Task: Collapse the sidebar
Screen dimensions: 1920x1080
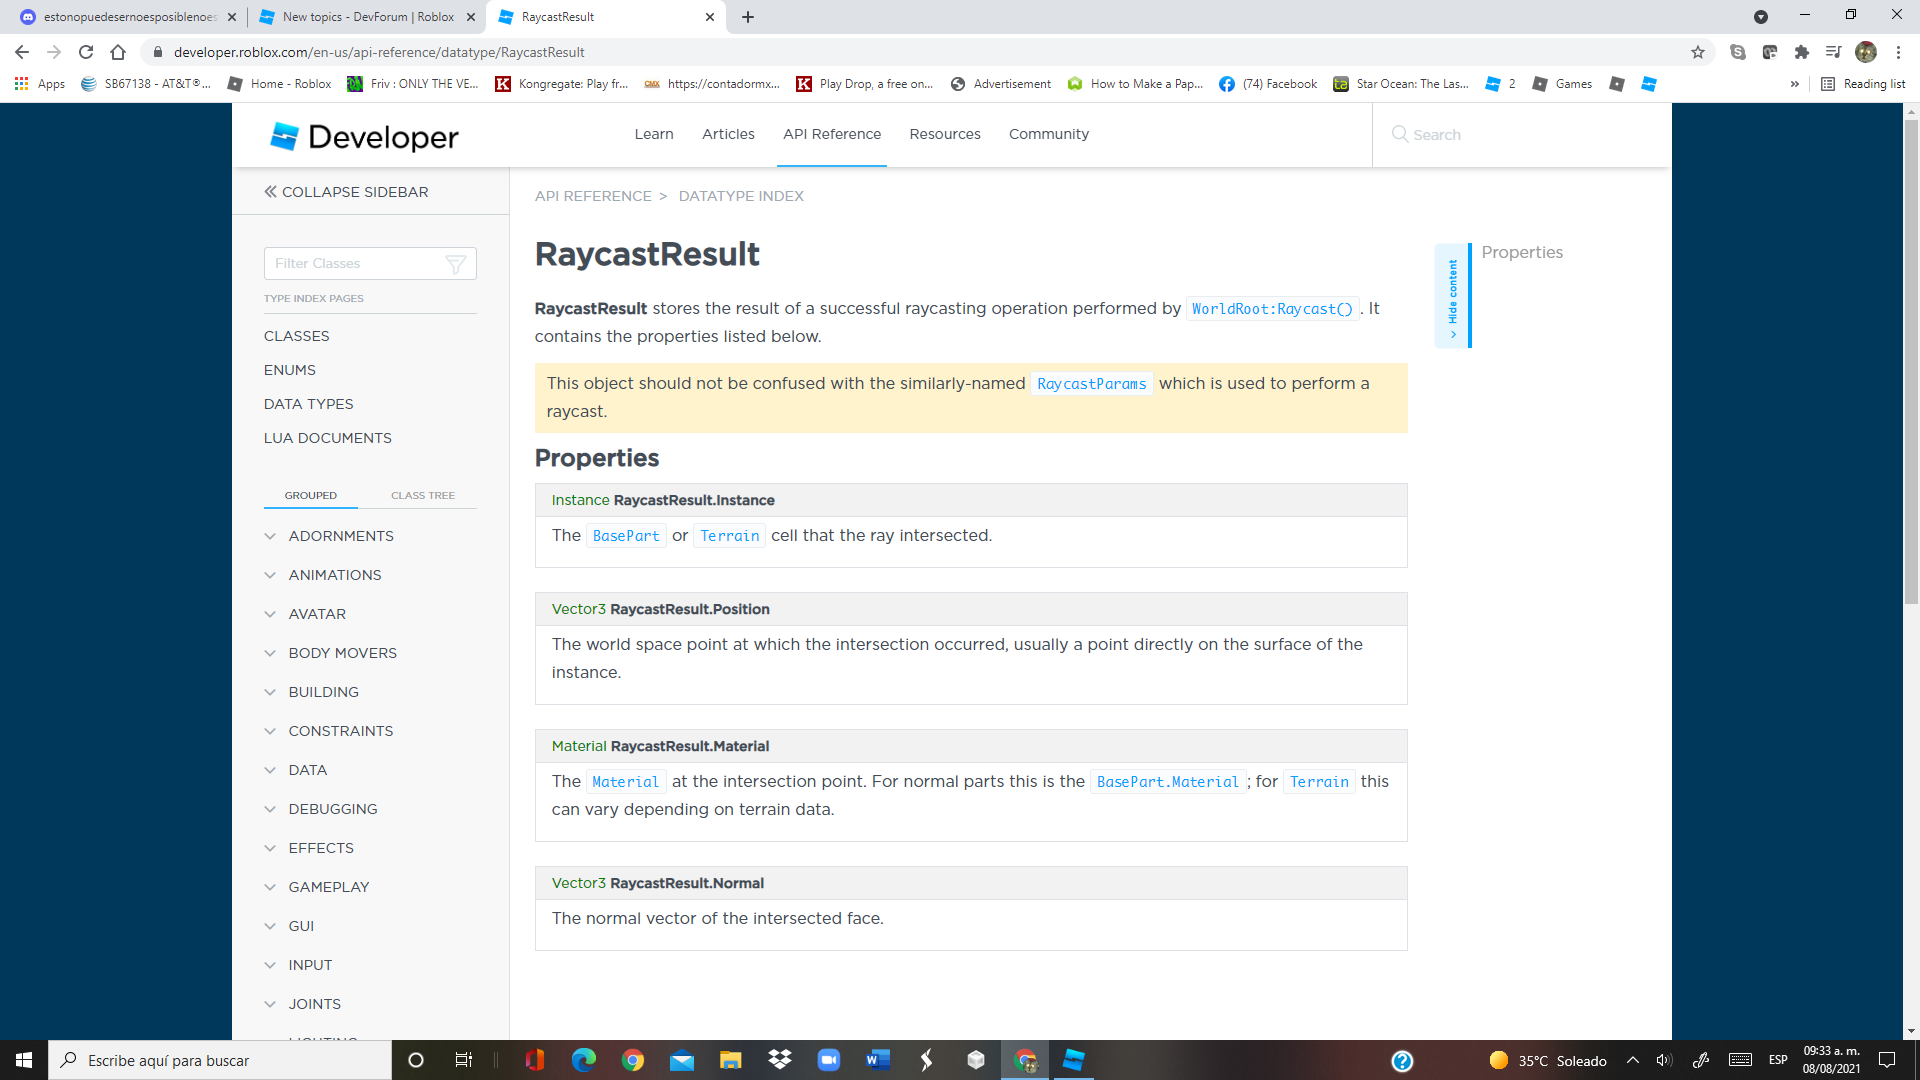Action: click(x=346, y=192)
